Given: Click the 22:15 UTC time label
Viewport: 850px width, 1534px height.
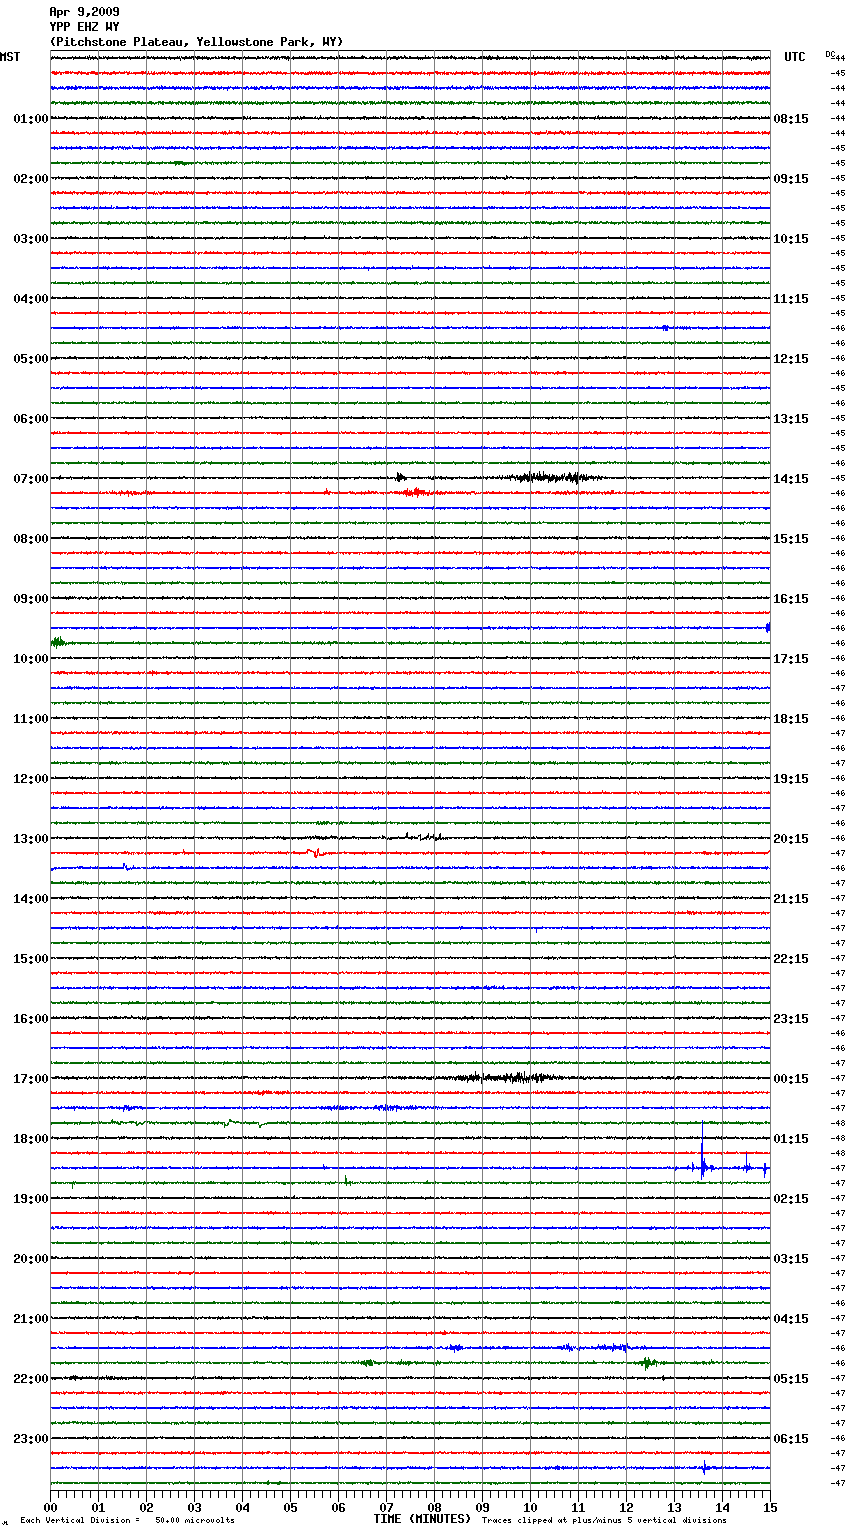Looking at the screenshot, I should (791, 959).
